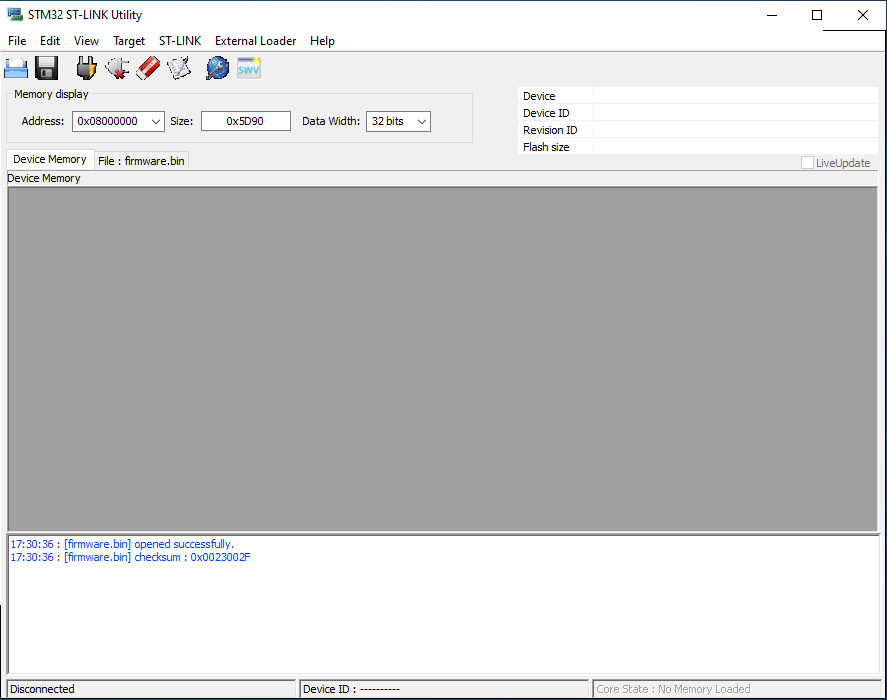Click the top Device row label in the info panel
This screenshot has height=700, width=887.
click(539, 96)
